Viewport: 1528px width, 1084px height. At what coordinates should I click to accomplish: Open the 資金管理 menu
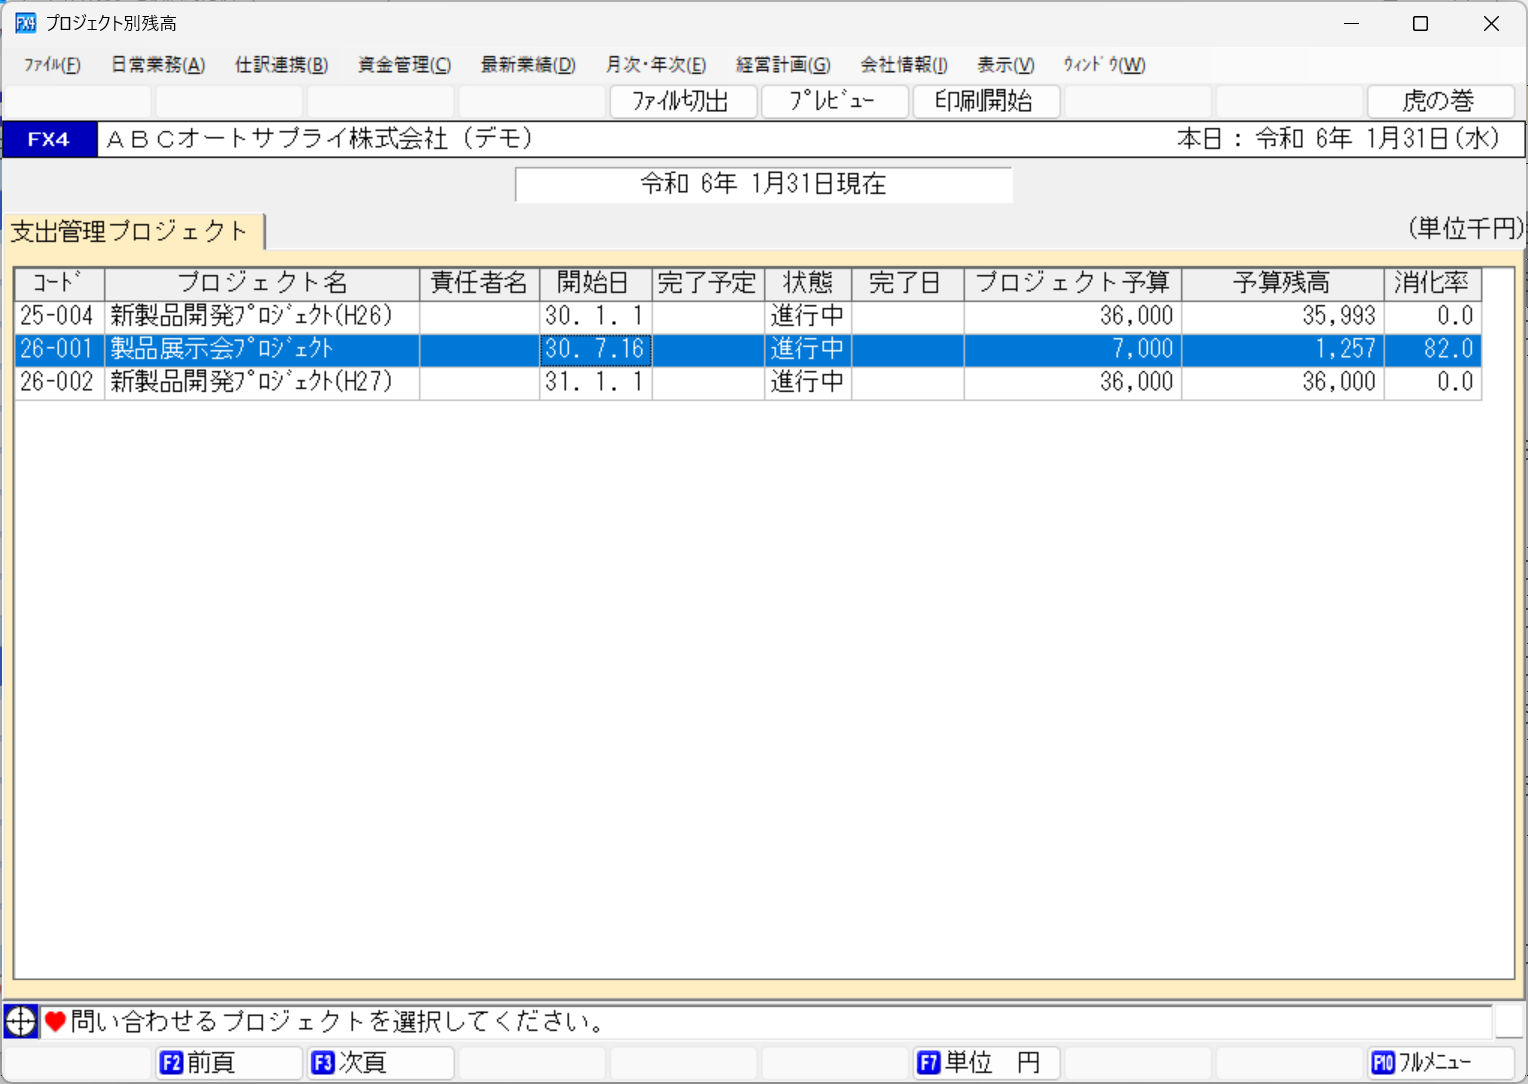pyautogui.click(x=403, y=65)
